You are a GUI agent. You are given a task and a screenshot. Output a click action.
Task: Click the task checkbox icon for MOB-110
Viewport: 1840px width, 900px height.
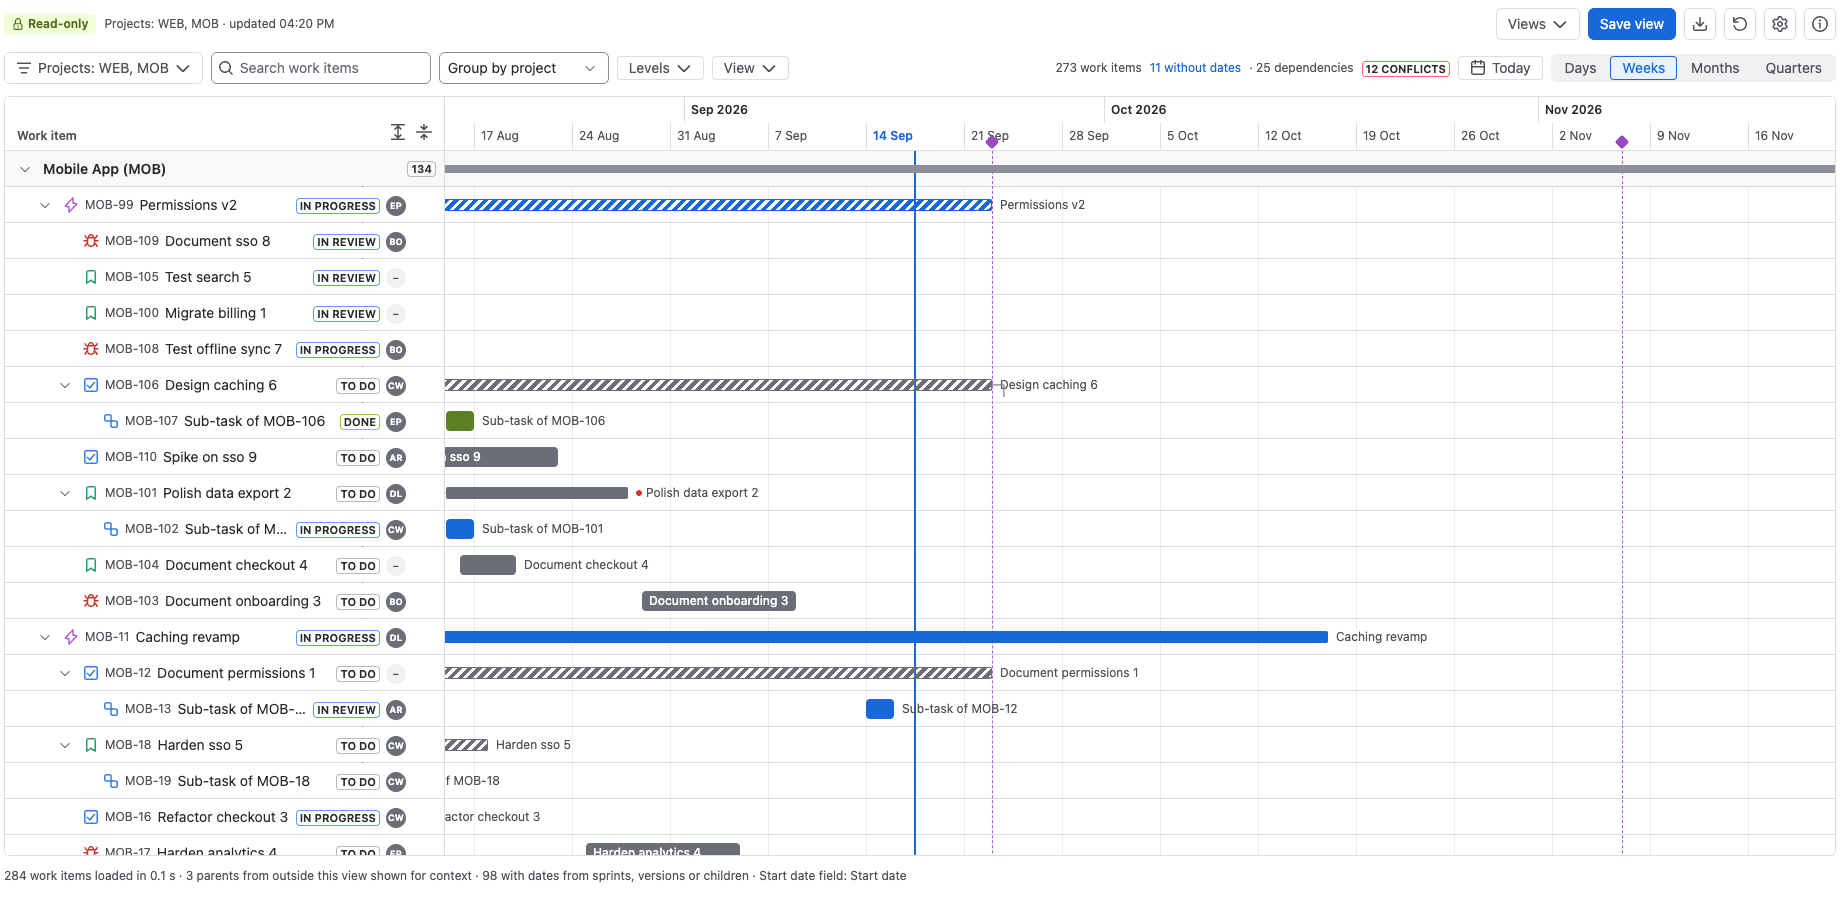pos(91,457)
